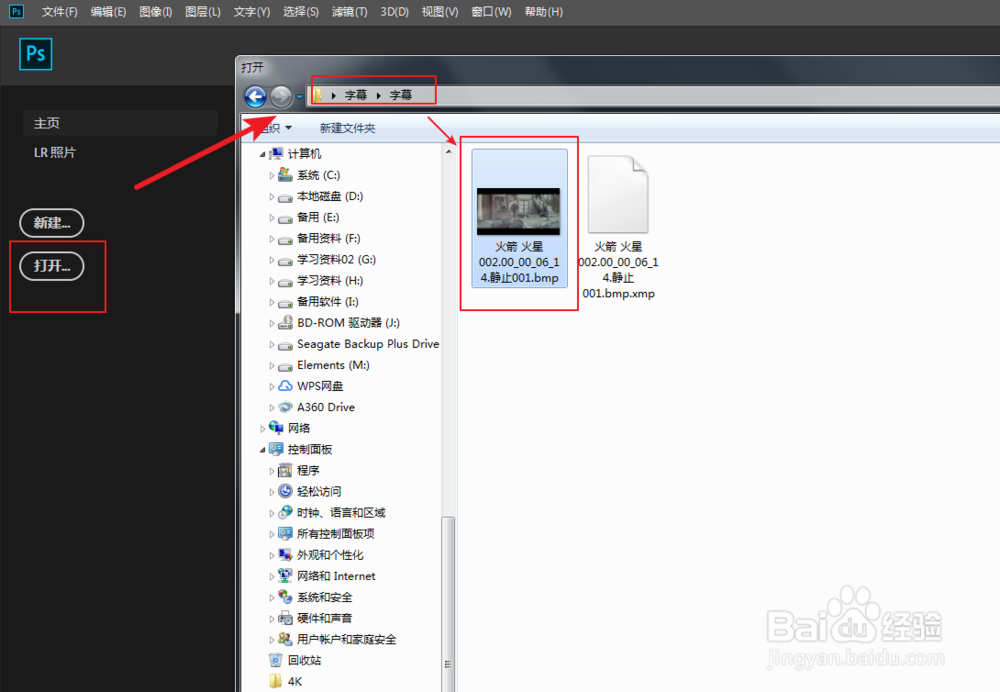Select 学习资料 (H:) in the tree

[330, 281]
